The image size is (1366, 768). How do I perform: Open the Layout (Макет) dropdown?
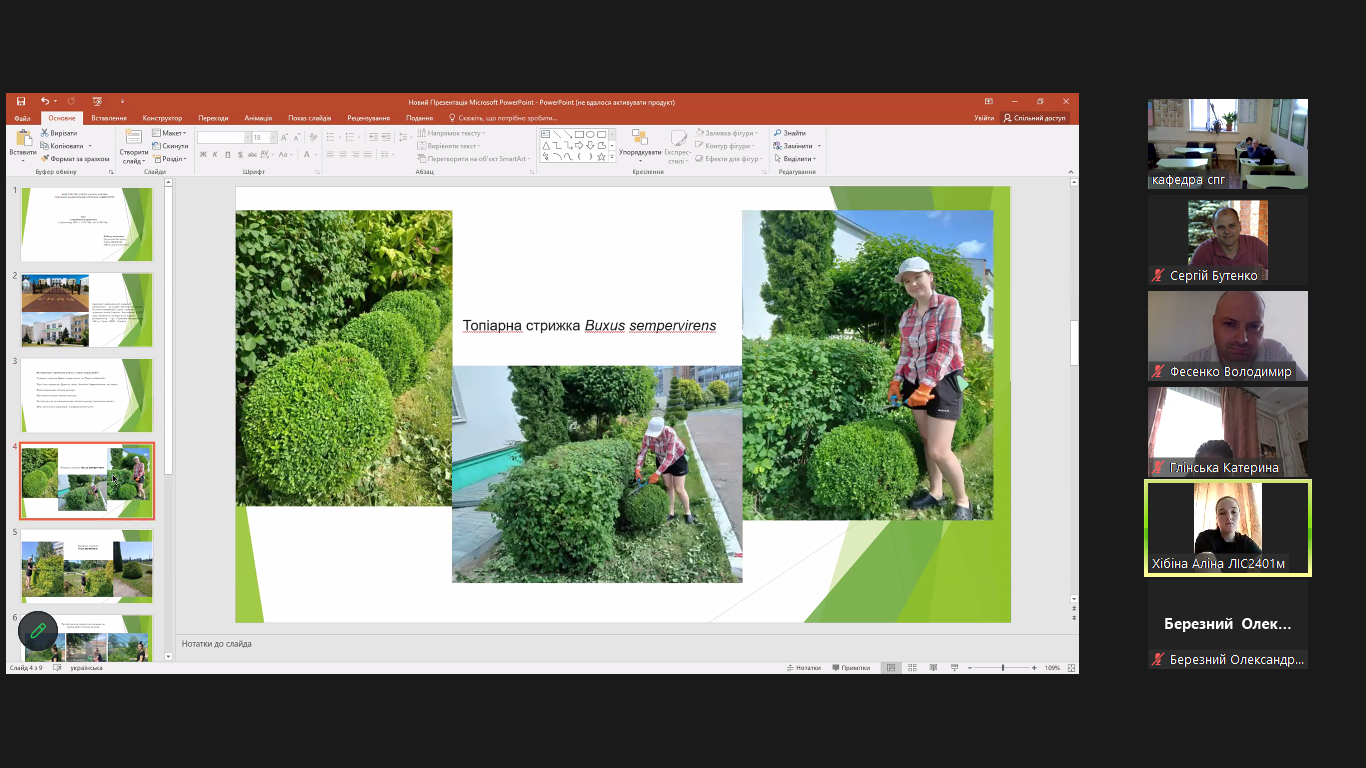coord(171,133)
